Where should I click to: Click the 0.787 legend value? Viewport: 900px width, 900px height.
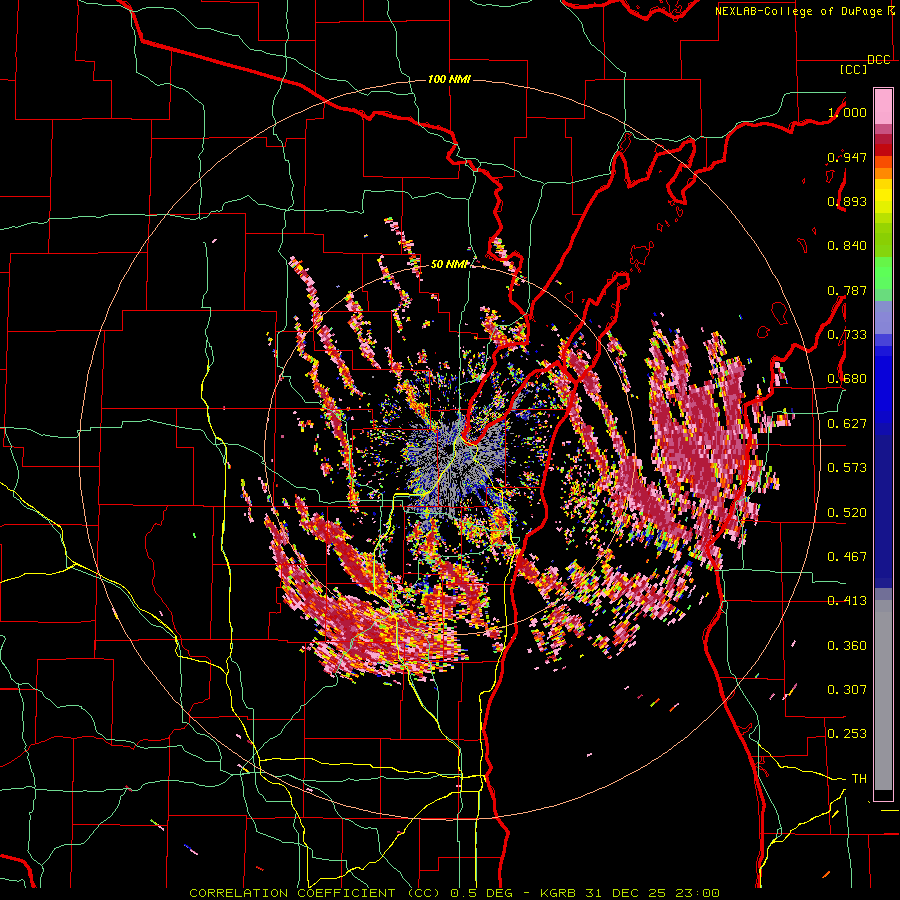click(x=847, y=290)
